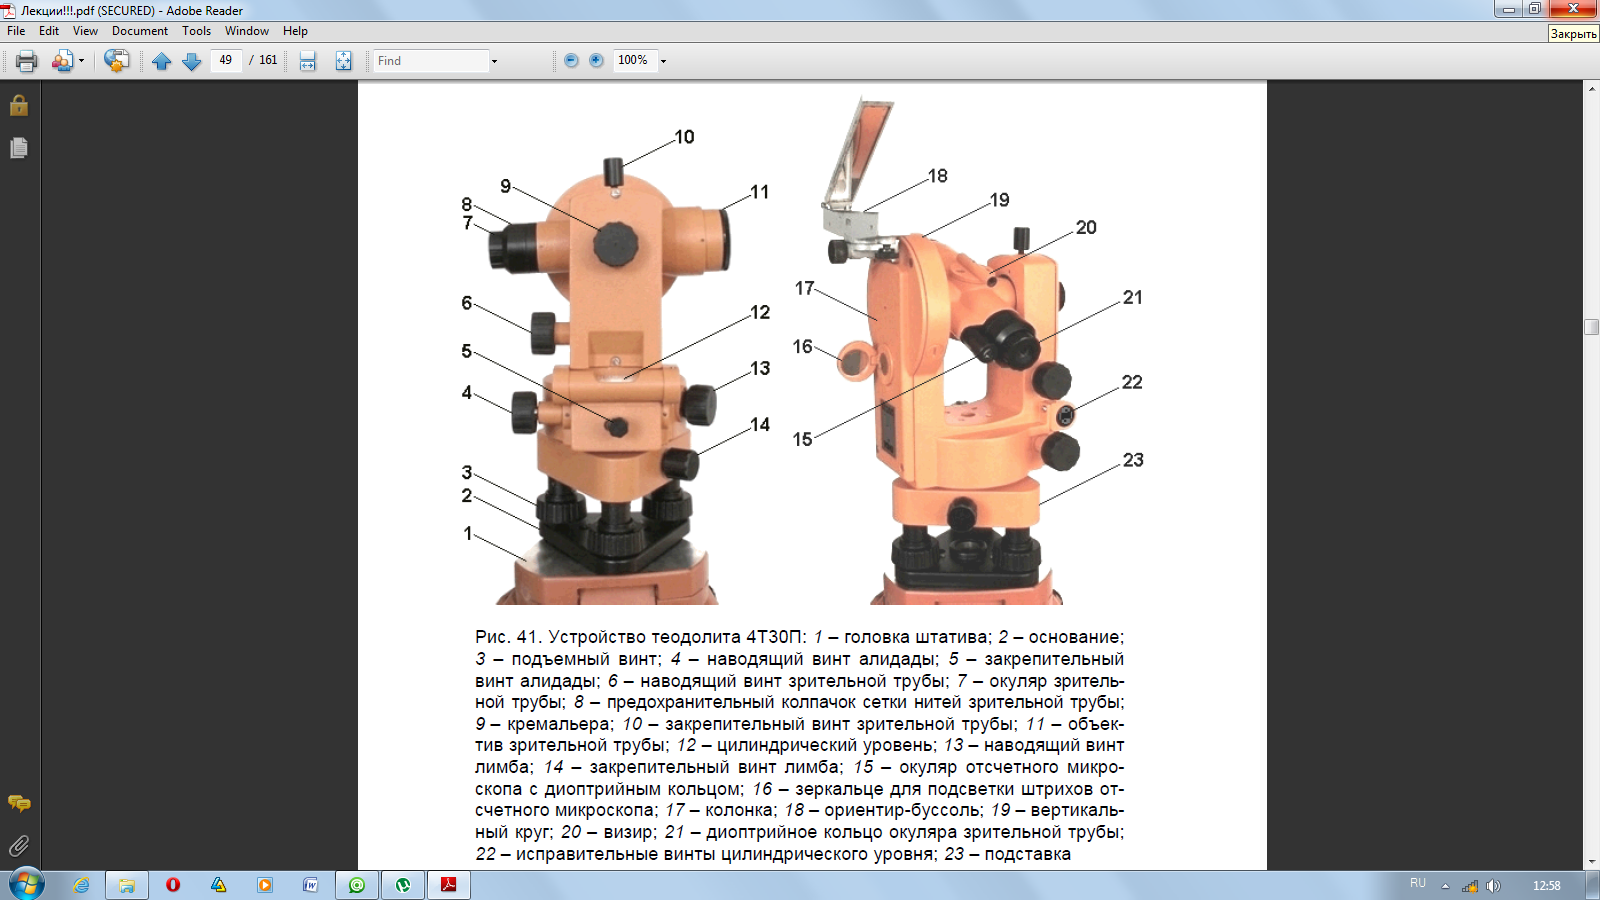Open the collaborate tool icon
The width and height of the screenshot is (1600, 900).
tap(62, 61)
